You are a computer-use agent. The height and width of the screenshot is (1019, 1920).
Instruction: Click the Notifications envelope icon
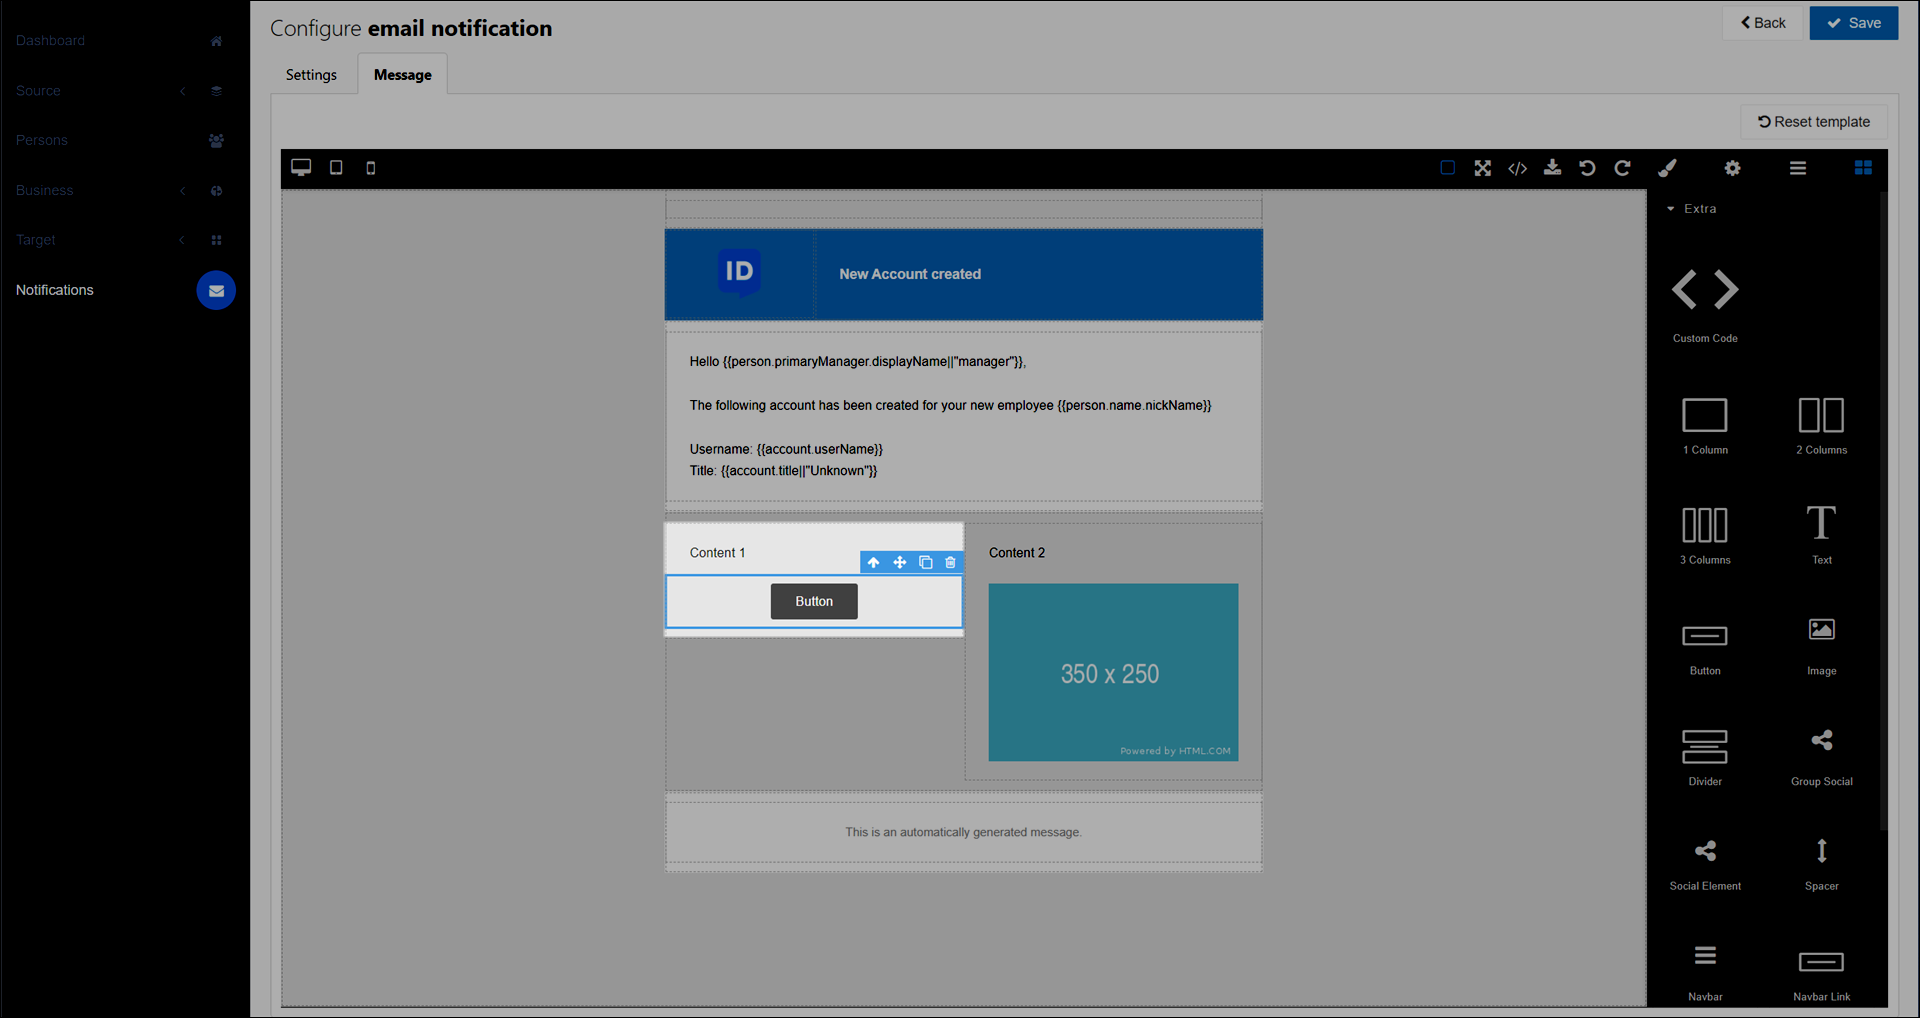[216, 291]
